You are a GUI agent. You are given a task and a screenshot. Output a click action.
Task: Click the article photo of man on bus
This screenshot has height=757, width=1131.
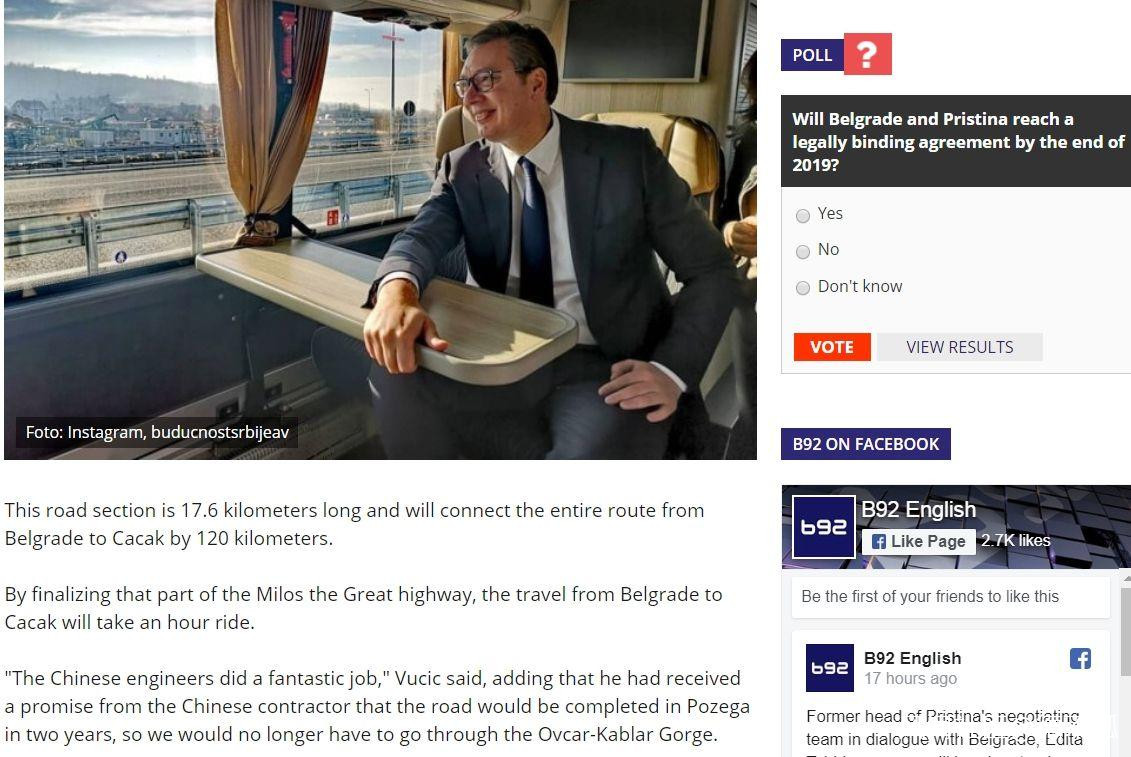(x=380, y=229)
